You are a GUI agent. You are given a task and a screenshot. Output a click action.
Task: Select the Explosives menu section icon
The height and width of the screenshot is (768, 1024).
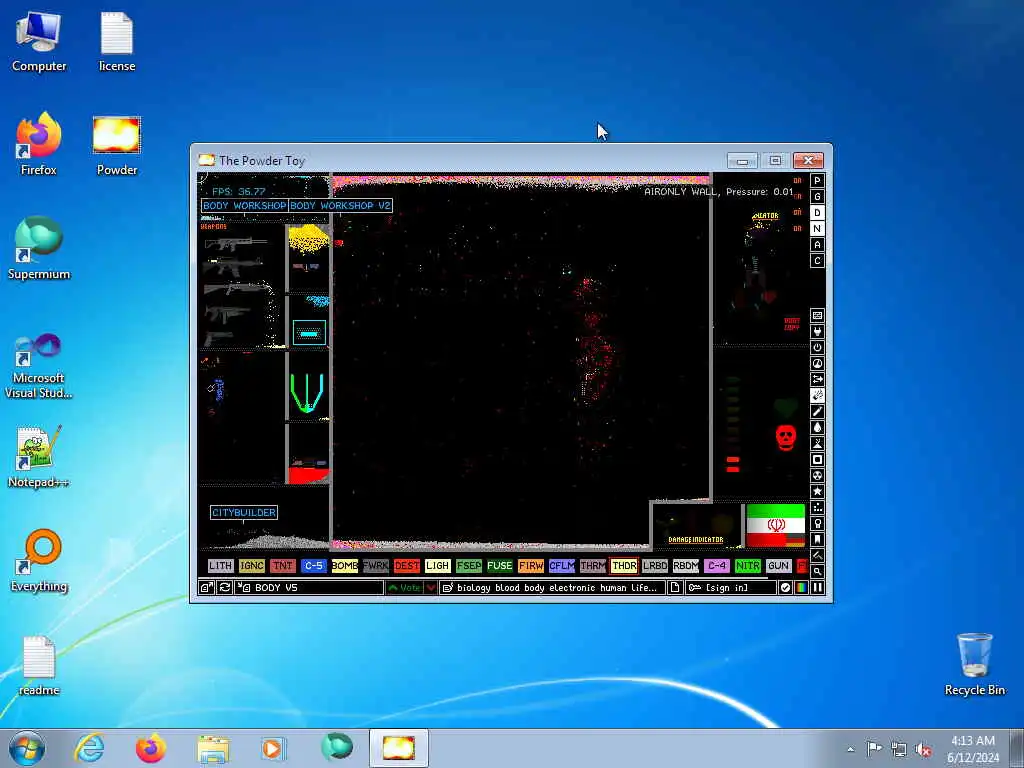(817, 396)
